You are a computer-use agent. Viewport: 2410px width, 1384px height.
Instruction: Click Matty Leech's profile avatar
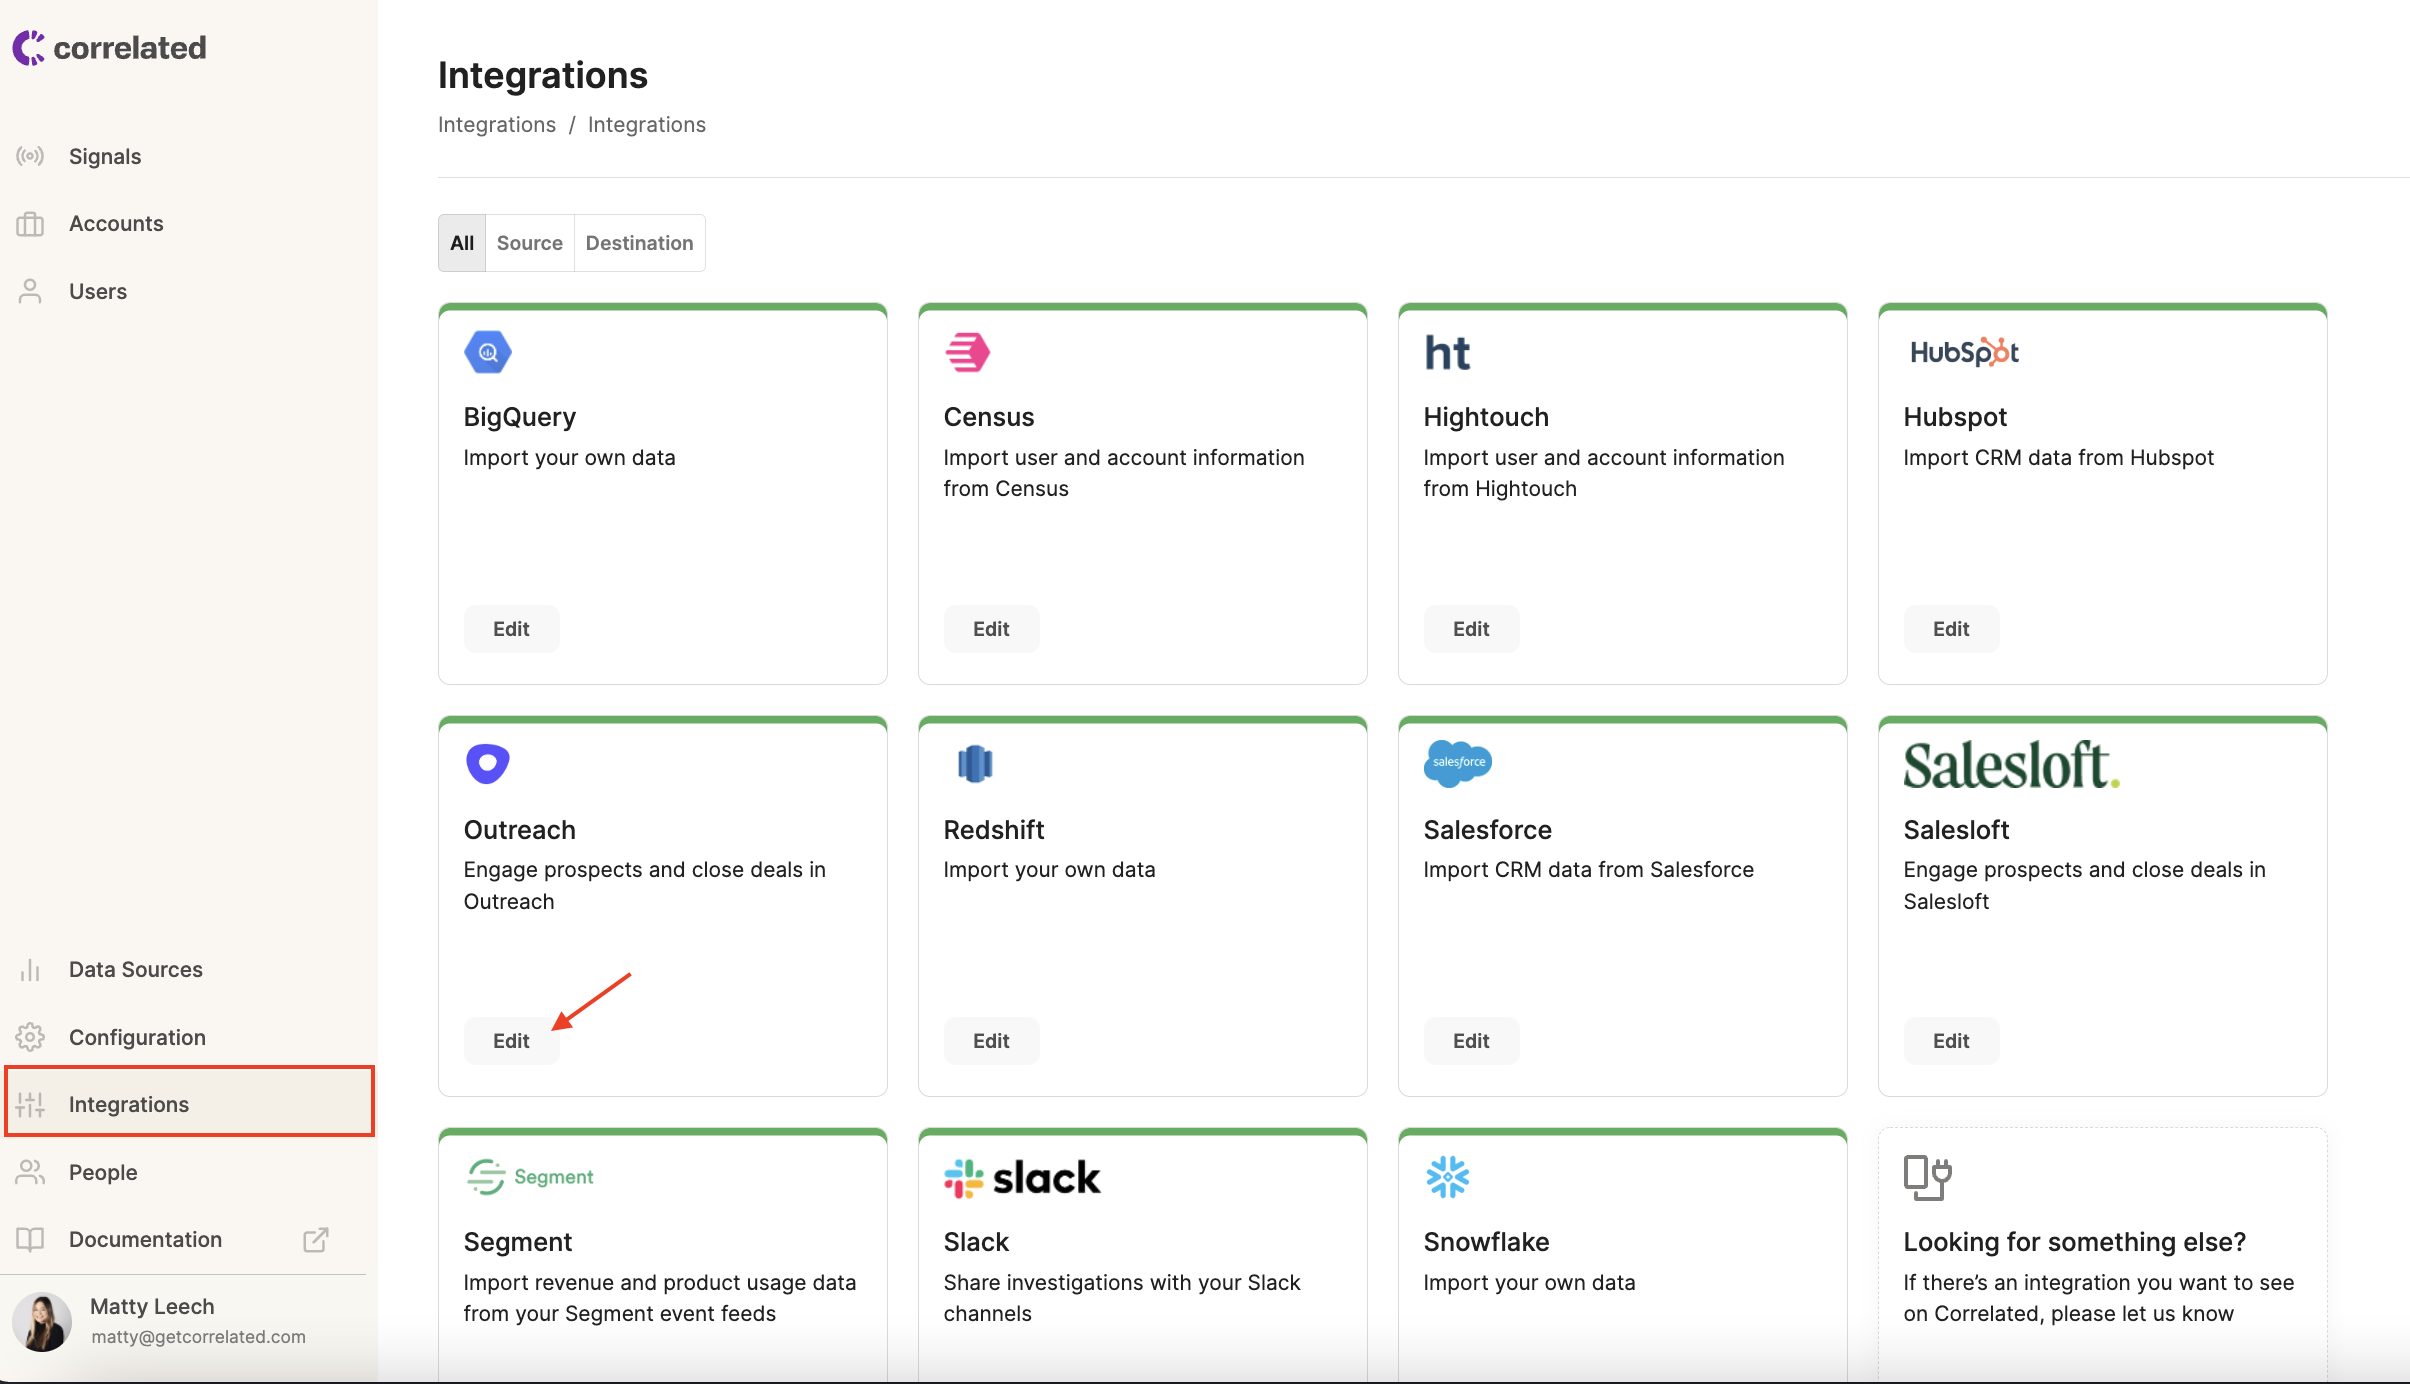click(42, 1321)
